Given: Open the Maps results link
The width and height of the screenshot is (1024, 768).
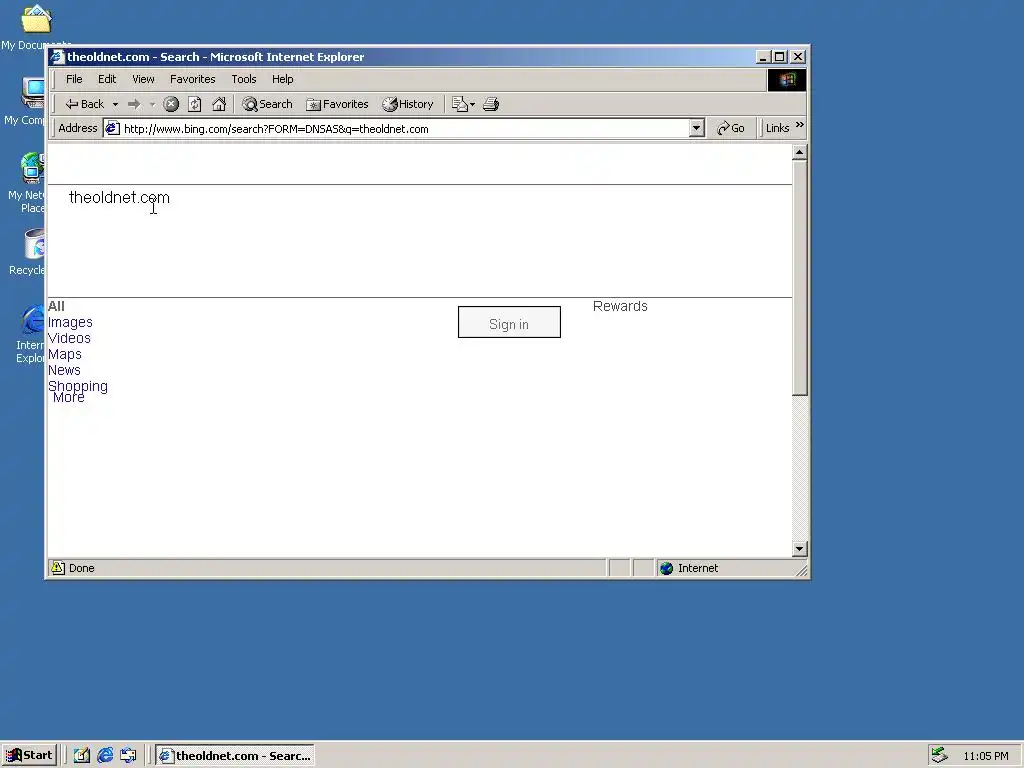Looking at the screenshot, I should 65,354.
